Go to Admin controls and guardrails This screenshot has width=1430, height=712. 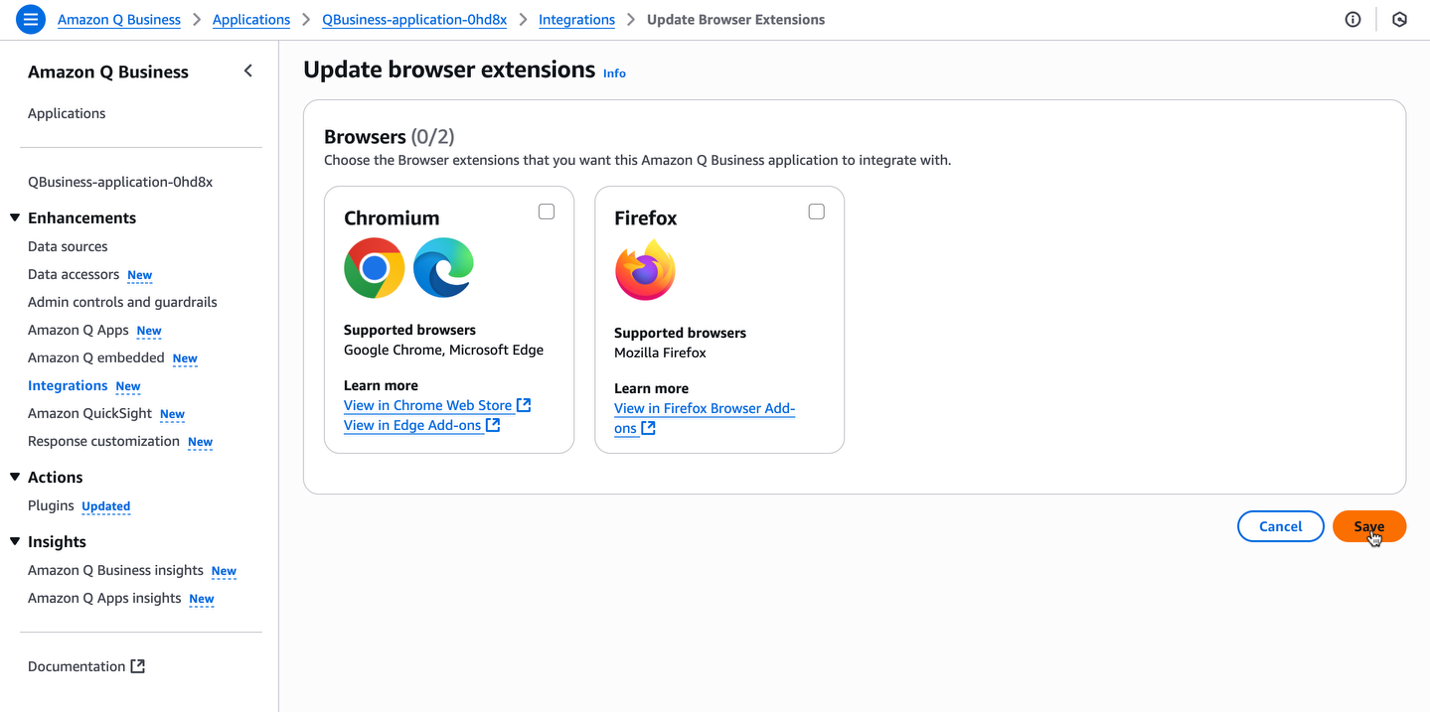click(x=122, y=302)
